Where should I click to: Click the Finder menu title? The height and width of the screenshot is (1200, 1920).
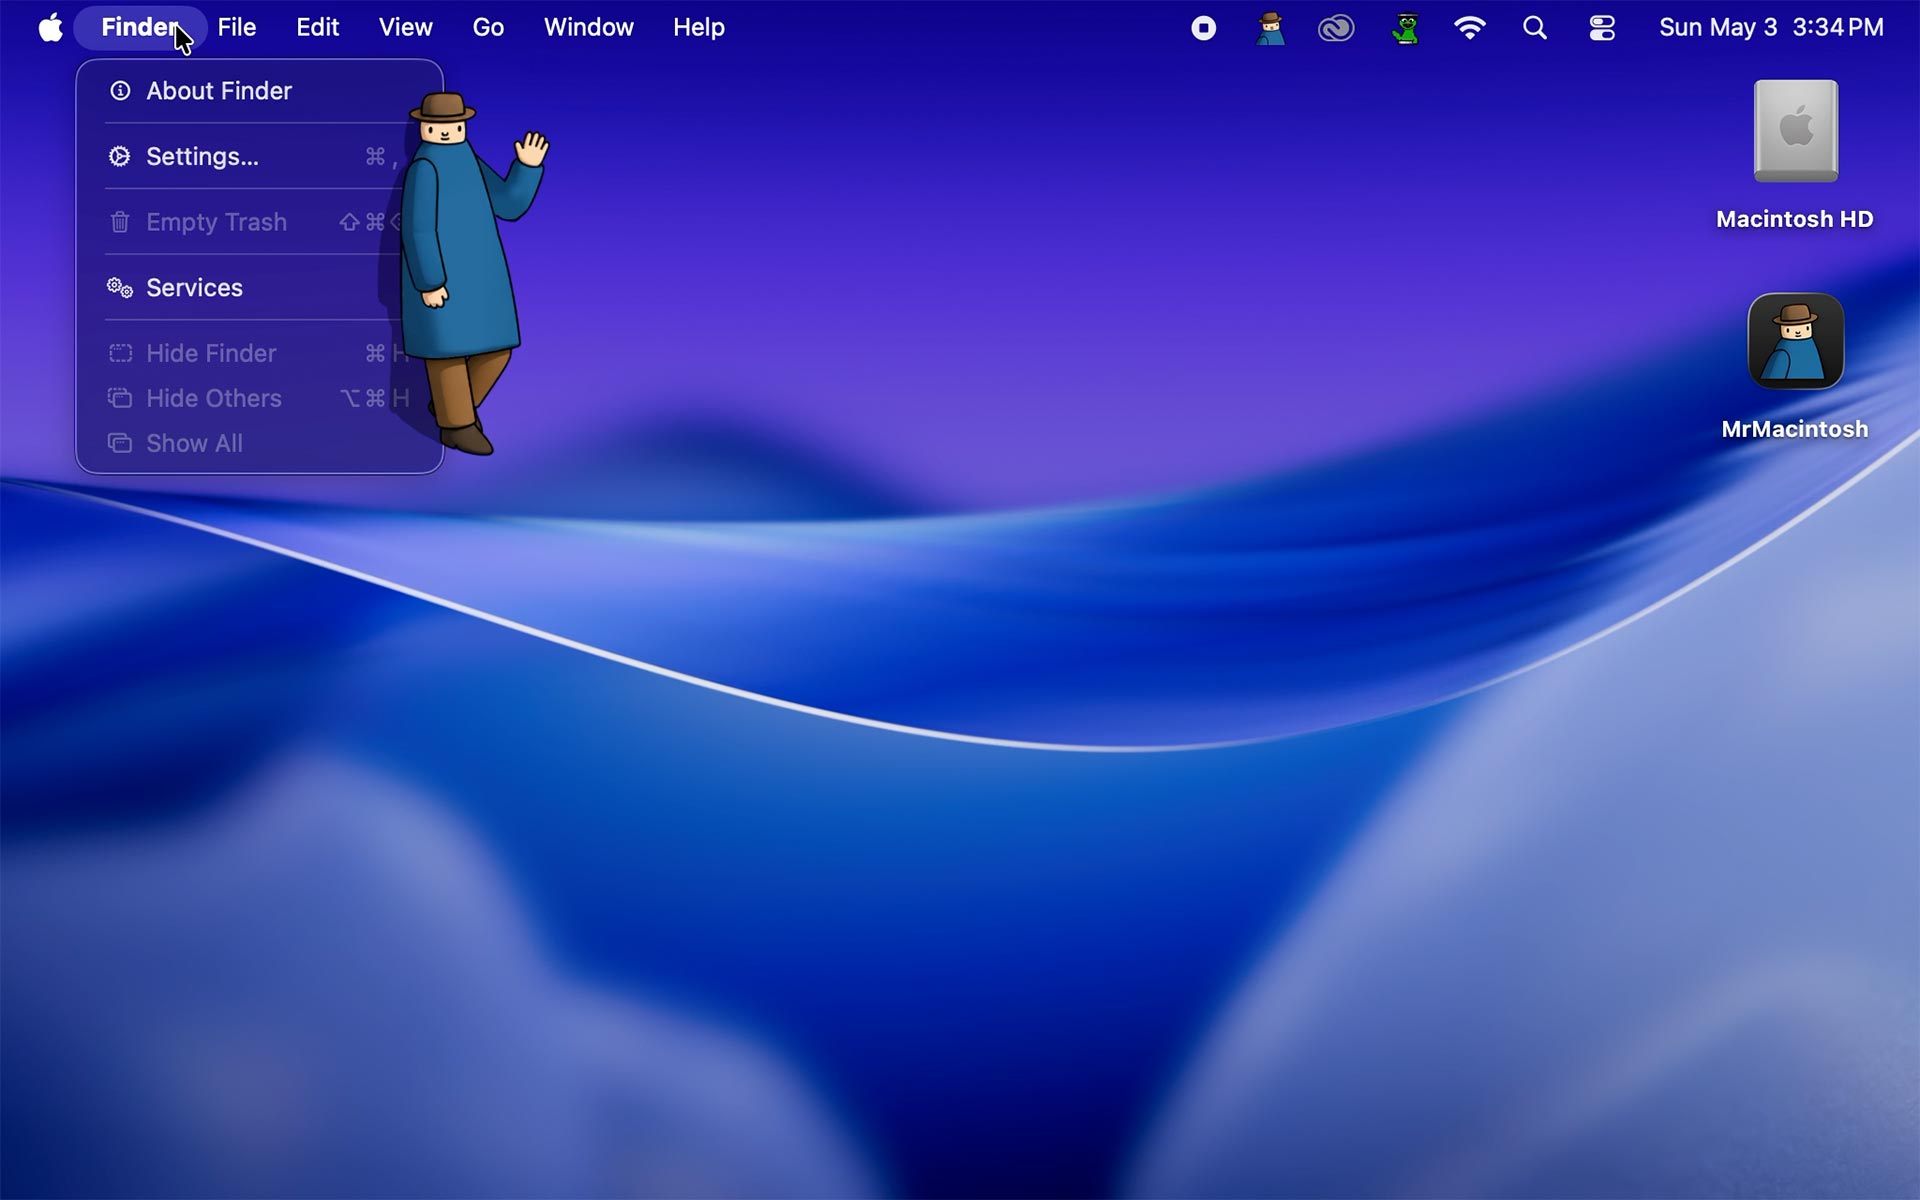pyautogui.click(x=140, y=28)
